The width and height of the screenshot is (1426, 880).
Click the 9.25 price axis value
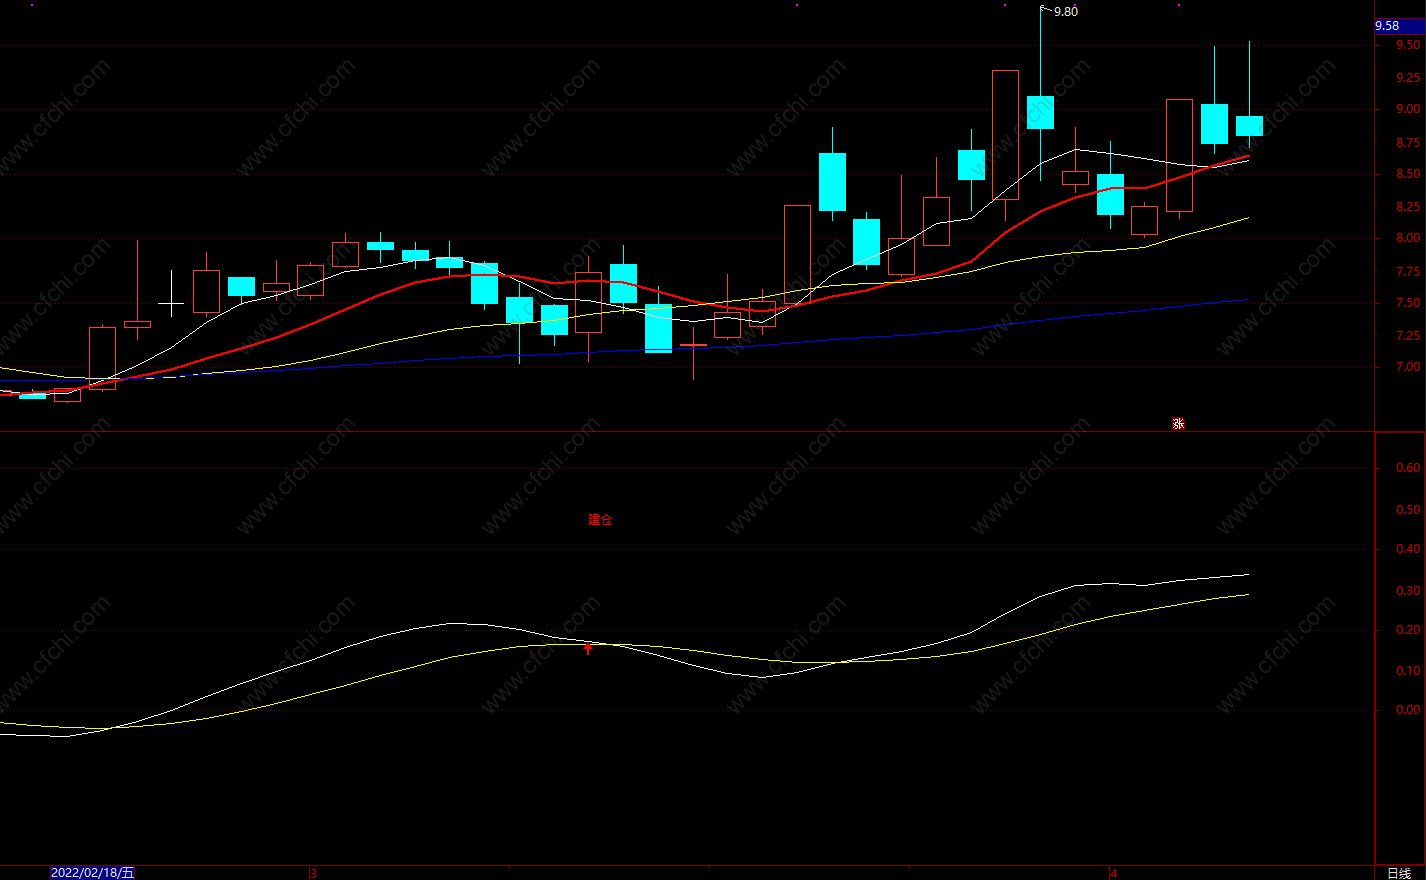click(1408, 78)
